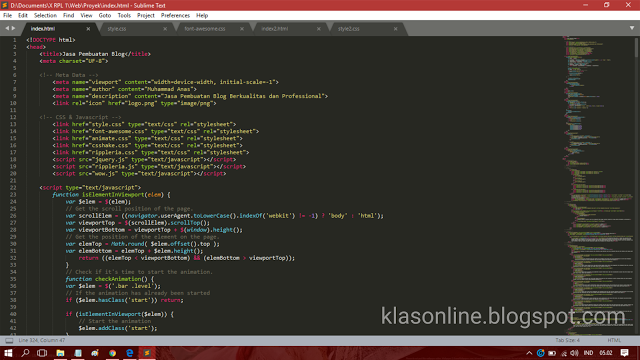Open Microsoft Edge from taskbar
640x360 pixels.
130,353
